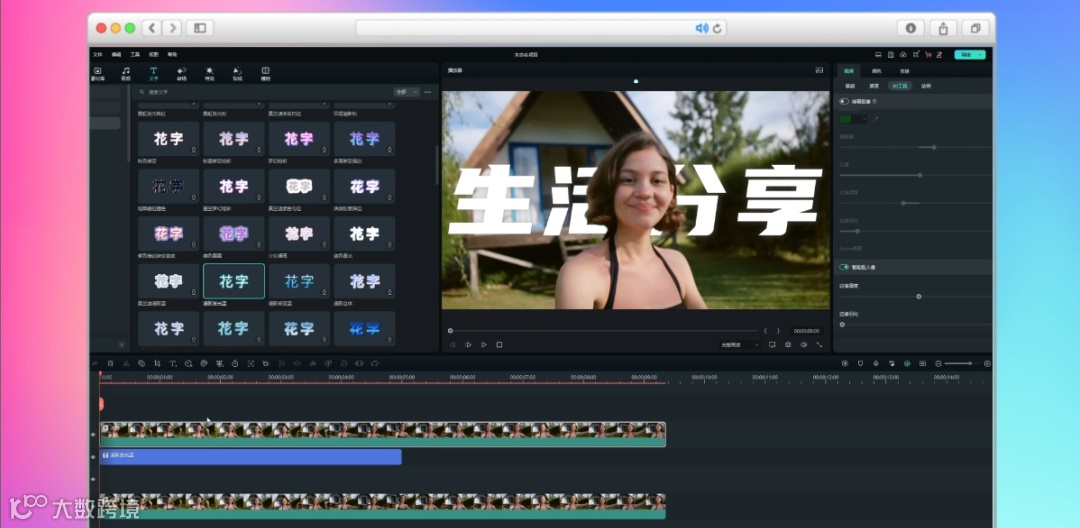The image size is (1080, 528).
Task: Click the stopwatch speed icon in timeline toolbar
Action: [x=235, y=363]
